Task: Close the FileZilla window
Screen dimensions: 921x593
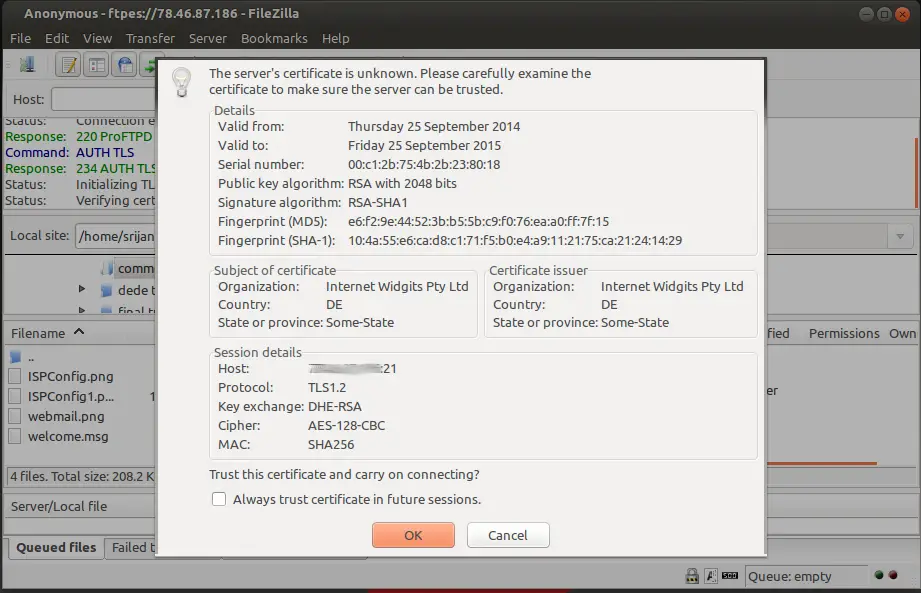Action: coord(902,14)
